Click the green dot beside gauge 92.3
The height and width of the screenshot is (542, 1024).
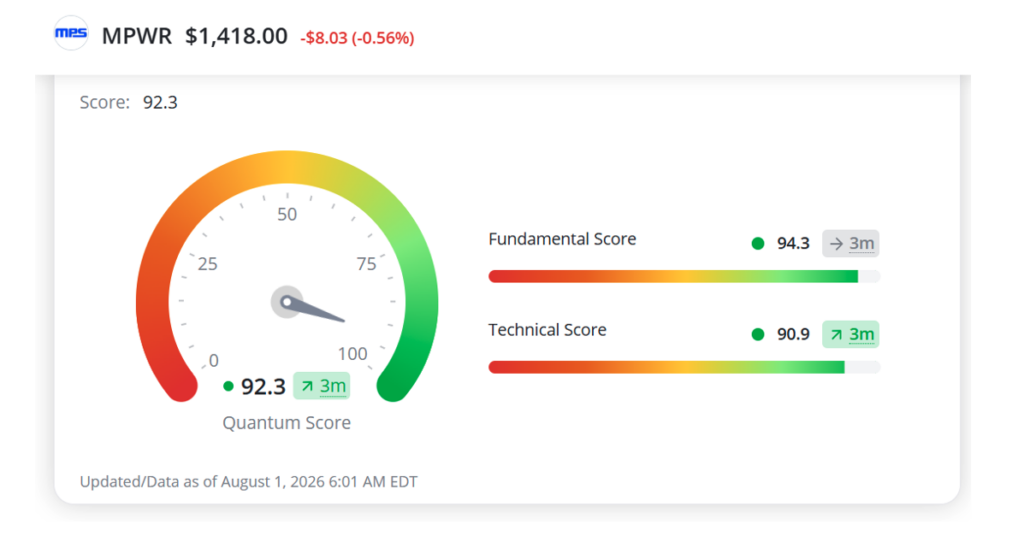tap(228, 386)
